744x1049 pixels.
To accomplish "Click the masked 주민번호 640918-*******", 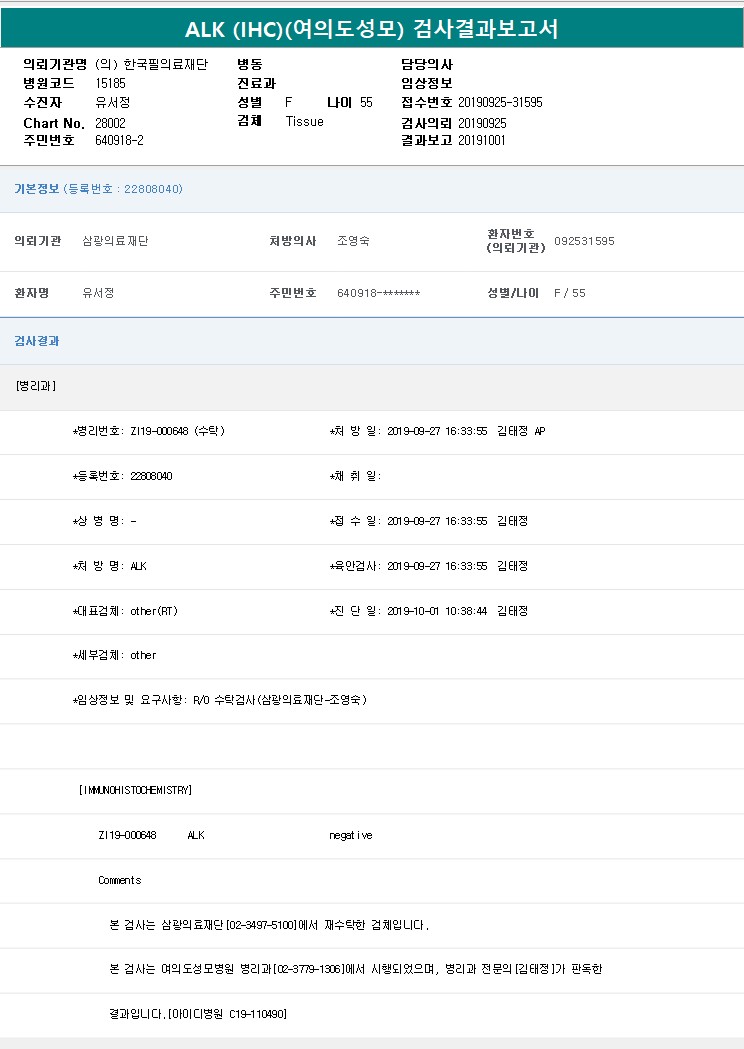I will pos(378,293).
